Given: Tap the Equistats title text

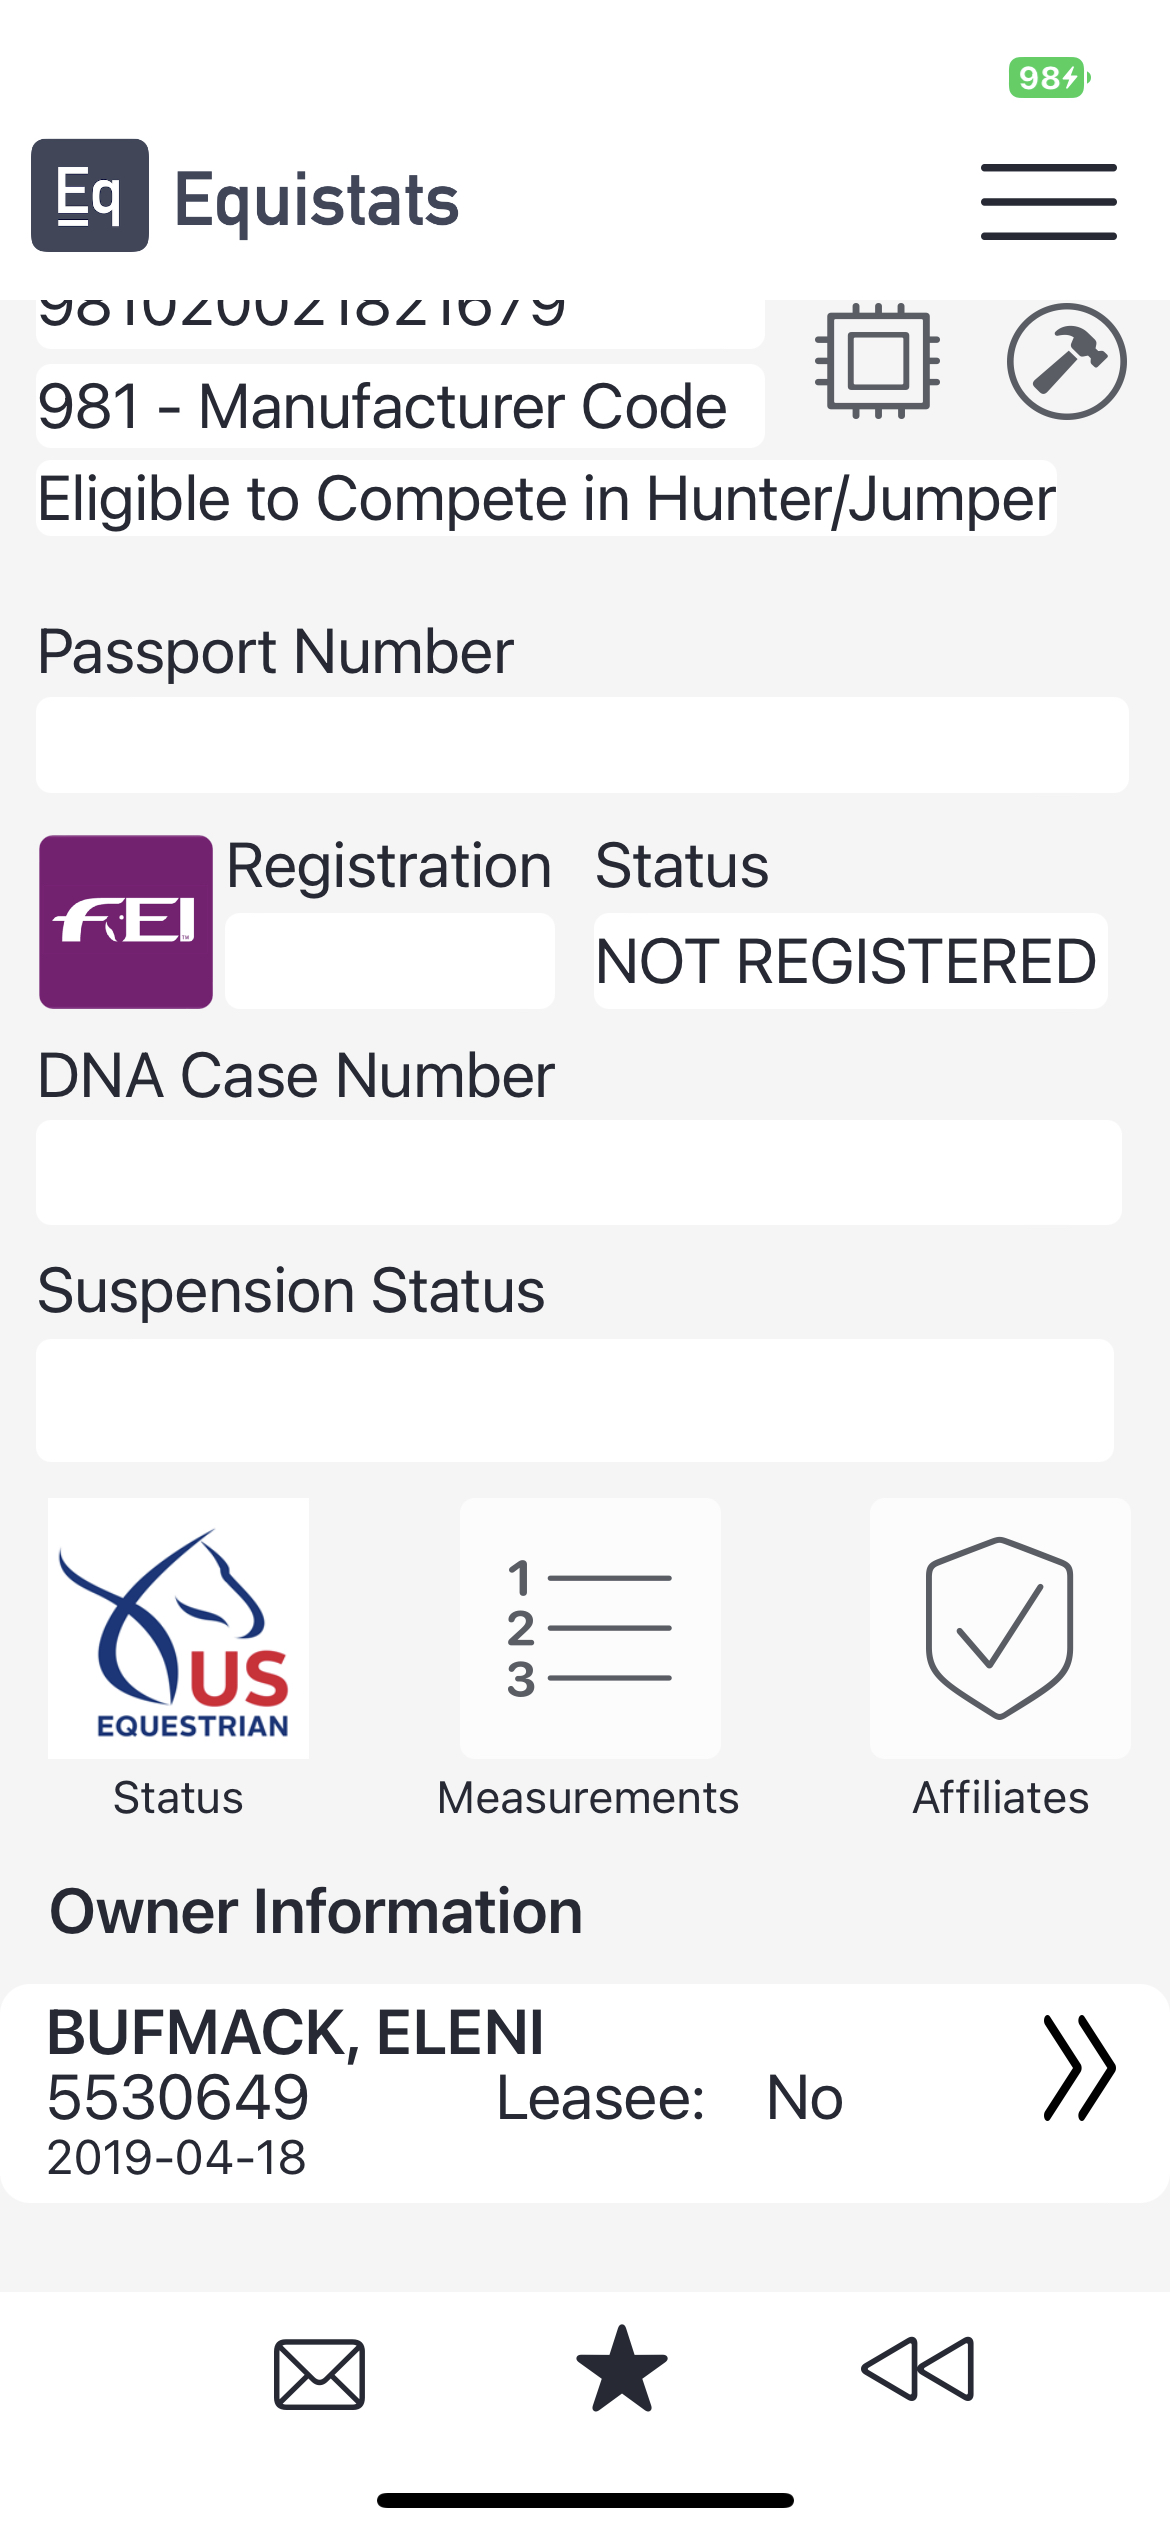Looking at the screenshot, I should tap(316, 200).
